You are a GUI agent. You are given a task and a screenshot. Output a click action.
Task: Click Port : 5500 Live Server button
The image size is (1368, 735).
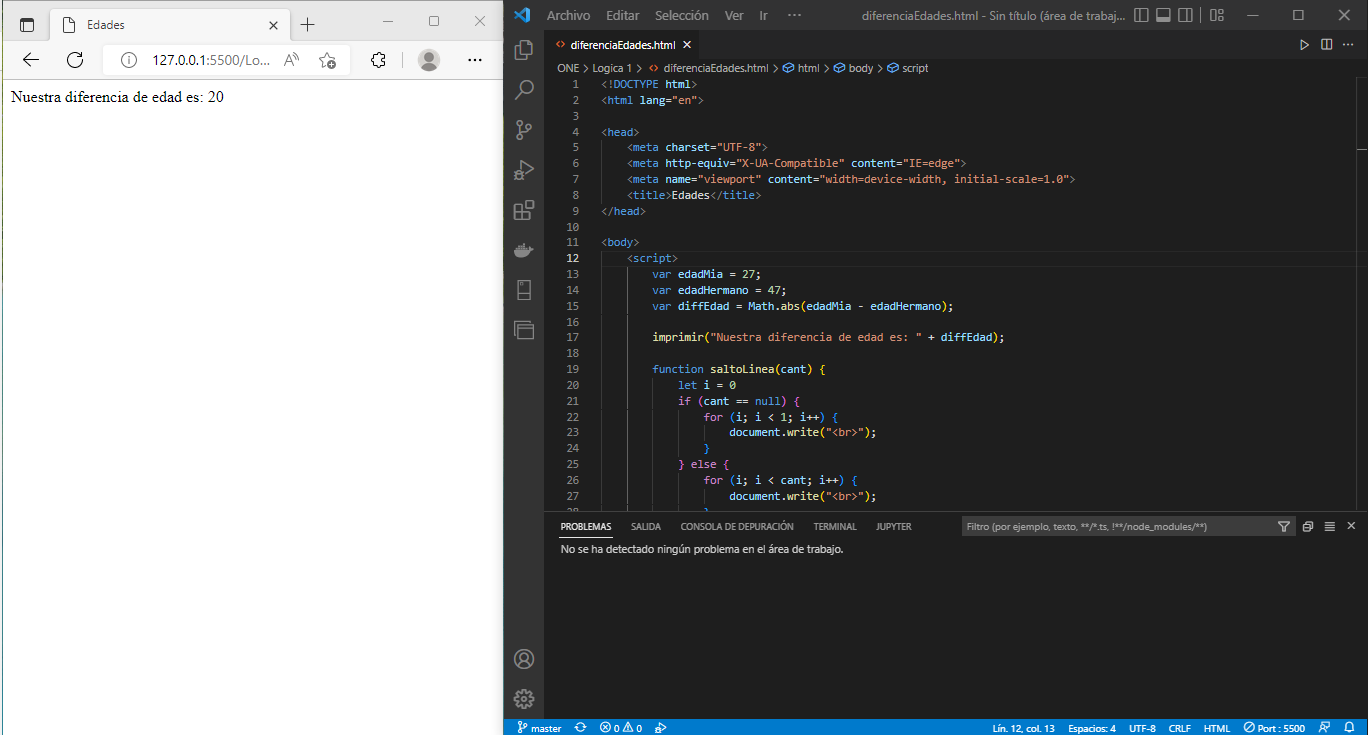[x=1274, y=728]
